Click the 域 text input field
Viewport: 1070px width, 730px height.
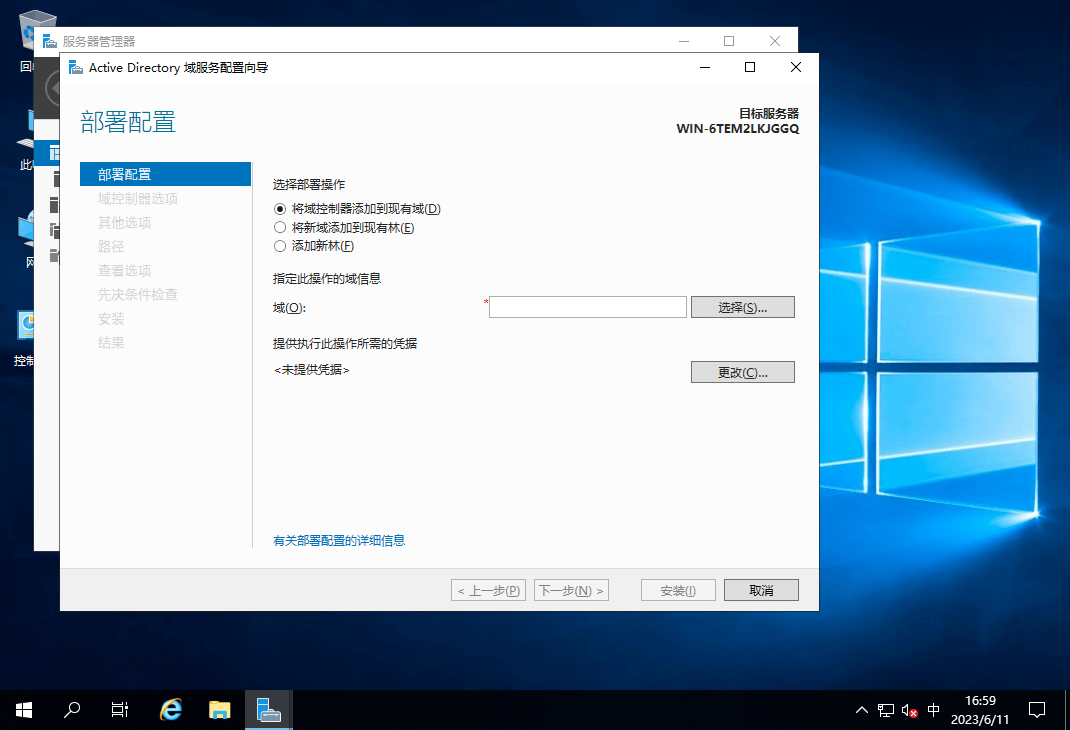point(588,307)
